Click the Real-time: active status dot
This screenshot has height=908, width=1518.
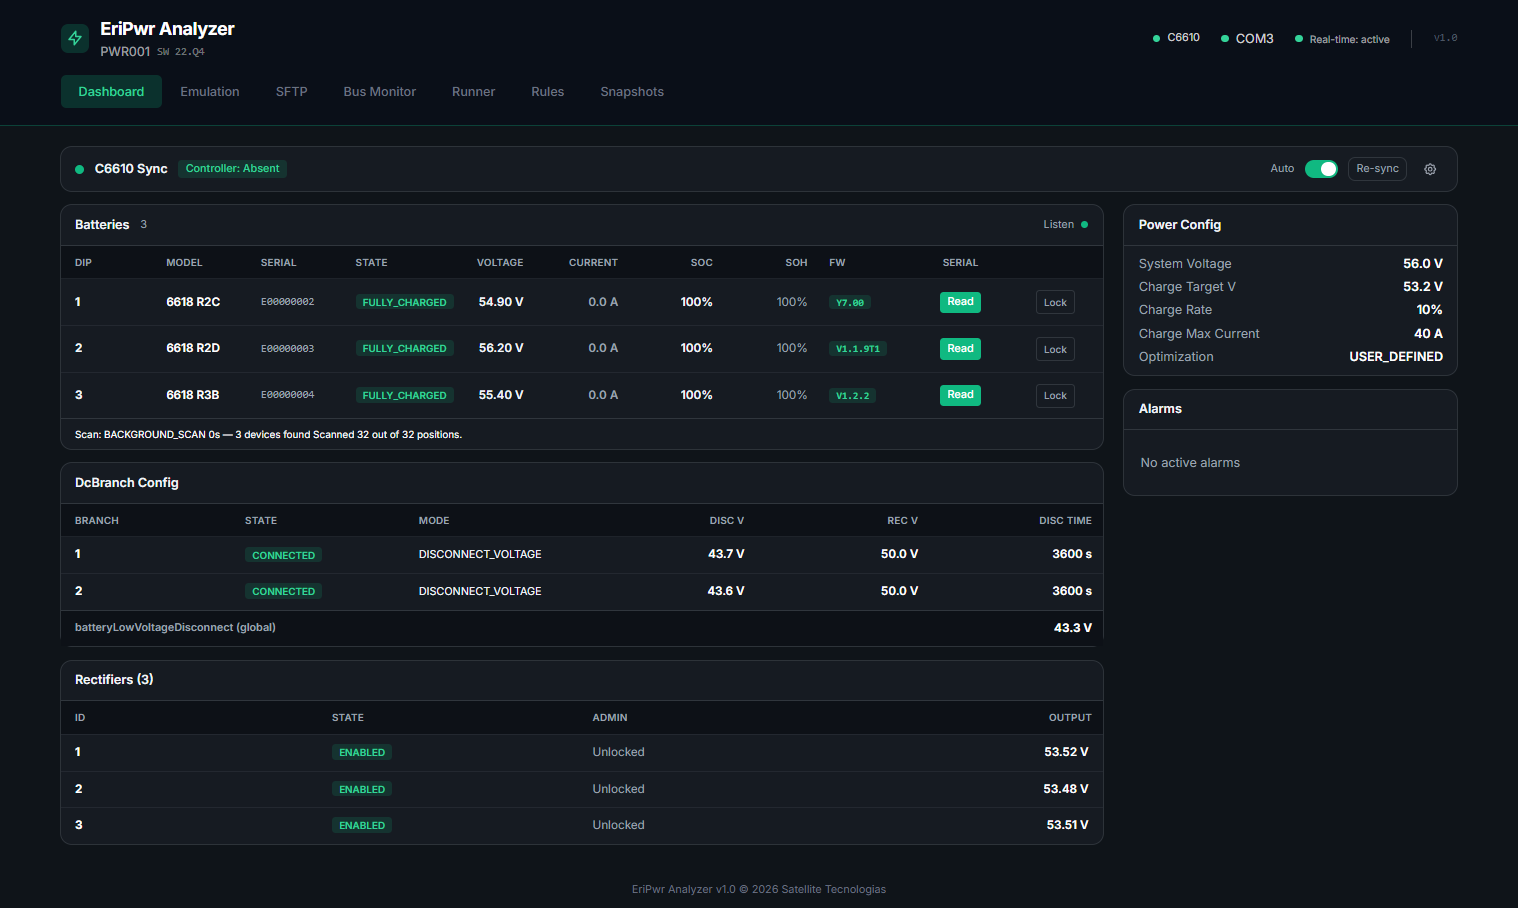click(x=1298, y=39)
